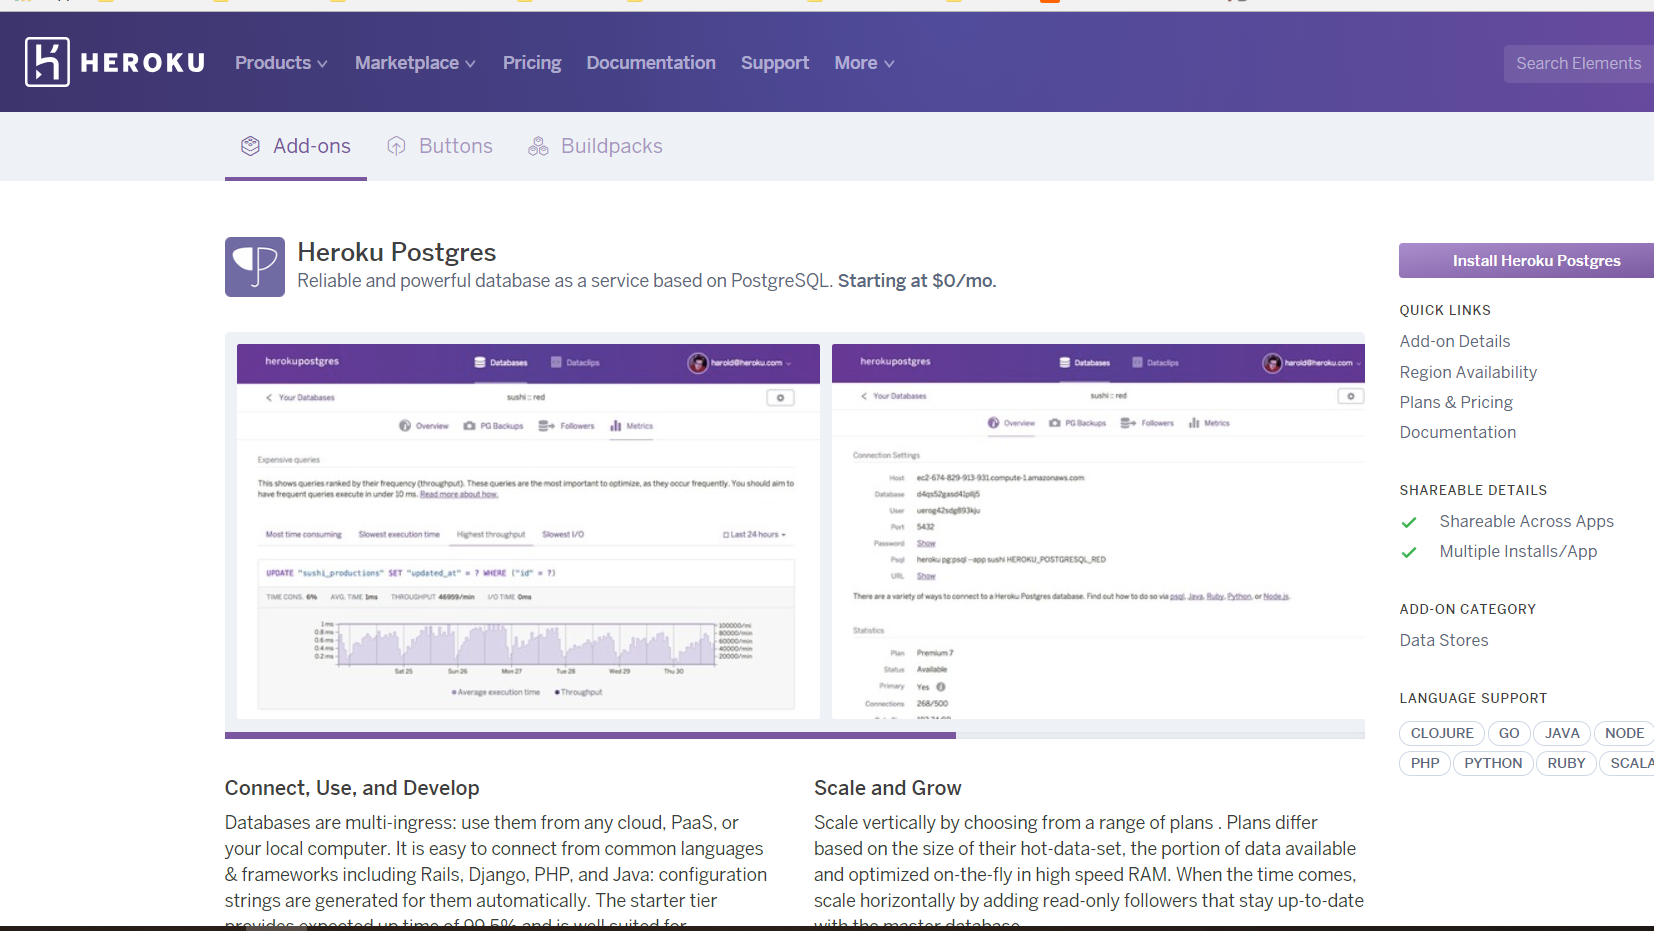Click the Shareable Across Apps checkmark
Viewport: 1654px width, 931px height.
pos(1409,522)
